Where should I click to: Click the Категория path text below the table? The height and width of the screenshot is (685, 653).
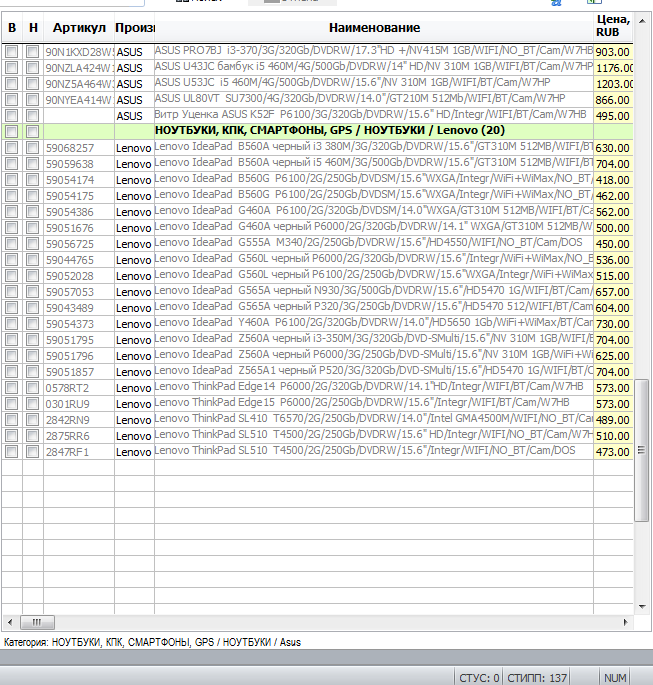(152, 642)
